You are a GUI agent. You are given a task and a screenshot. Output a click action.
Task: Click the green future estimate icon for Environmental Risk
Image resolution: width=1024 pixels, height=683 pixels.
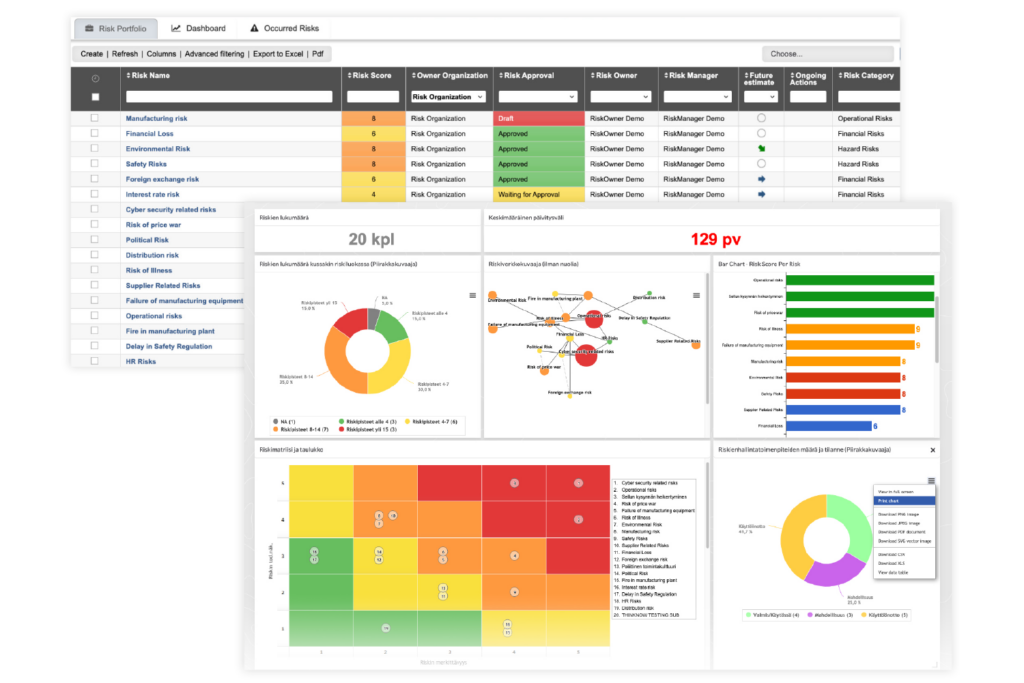click(761, 149)
